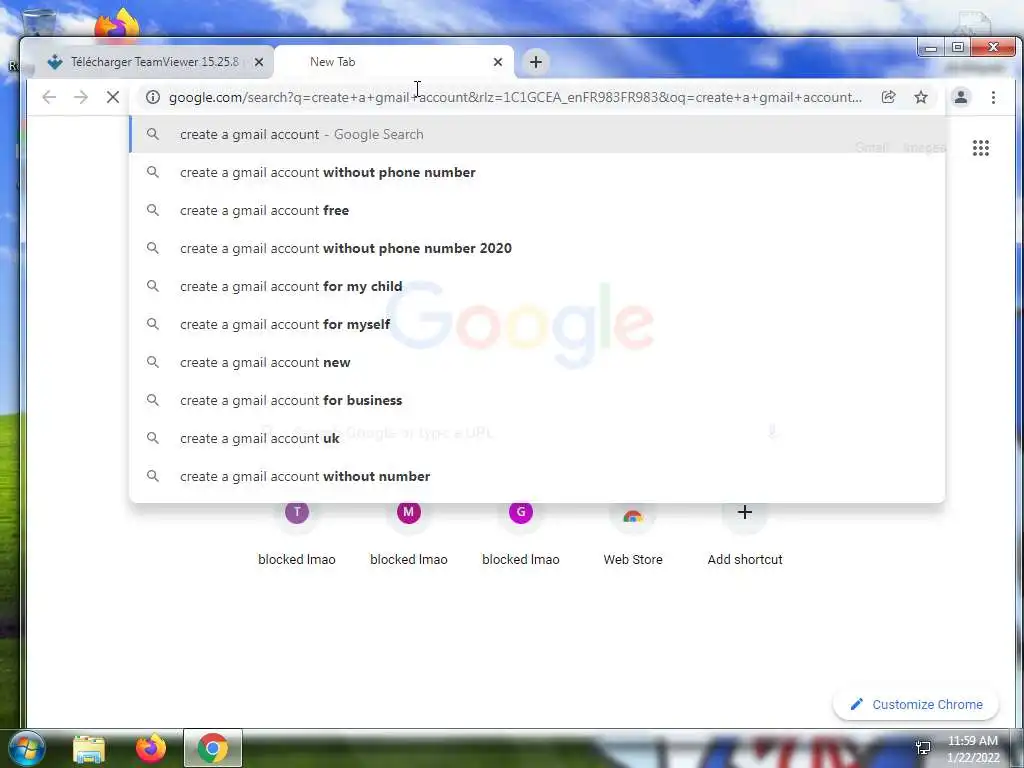Click the Customize Chrome button

click(x=916, y=705)
